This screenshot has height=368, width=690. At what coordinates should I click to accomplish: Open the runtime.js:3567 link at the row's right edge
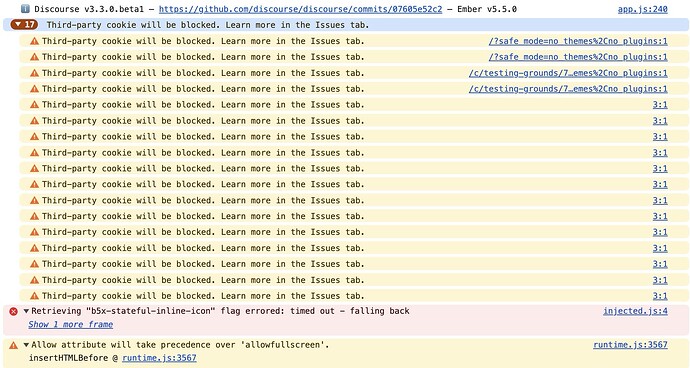point(630,345)
